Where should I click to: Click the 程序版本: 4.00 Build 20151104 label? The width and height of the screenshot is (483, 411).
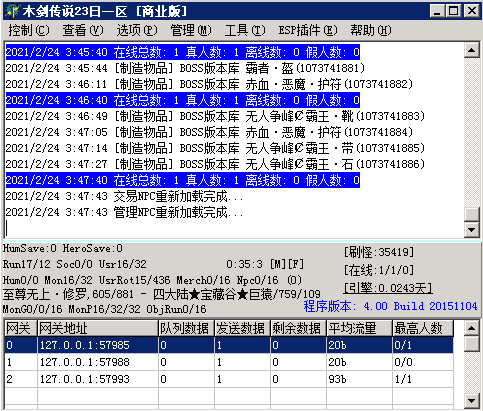coord(390,306)
